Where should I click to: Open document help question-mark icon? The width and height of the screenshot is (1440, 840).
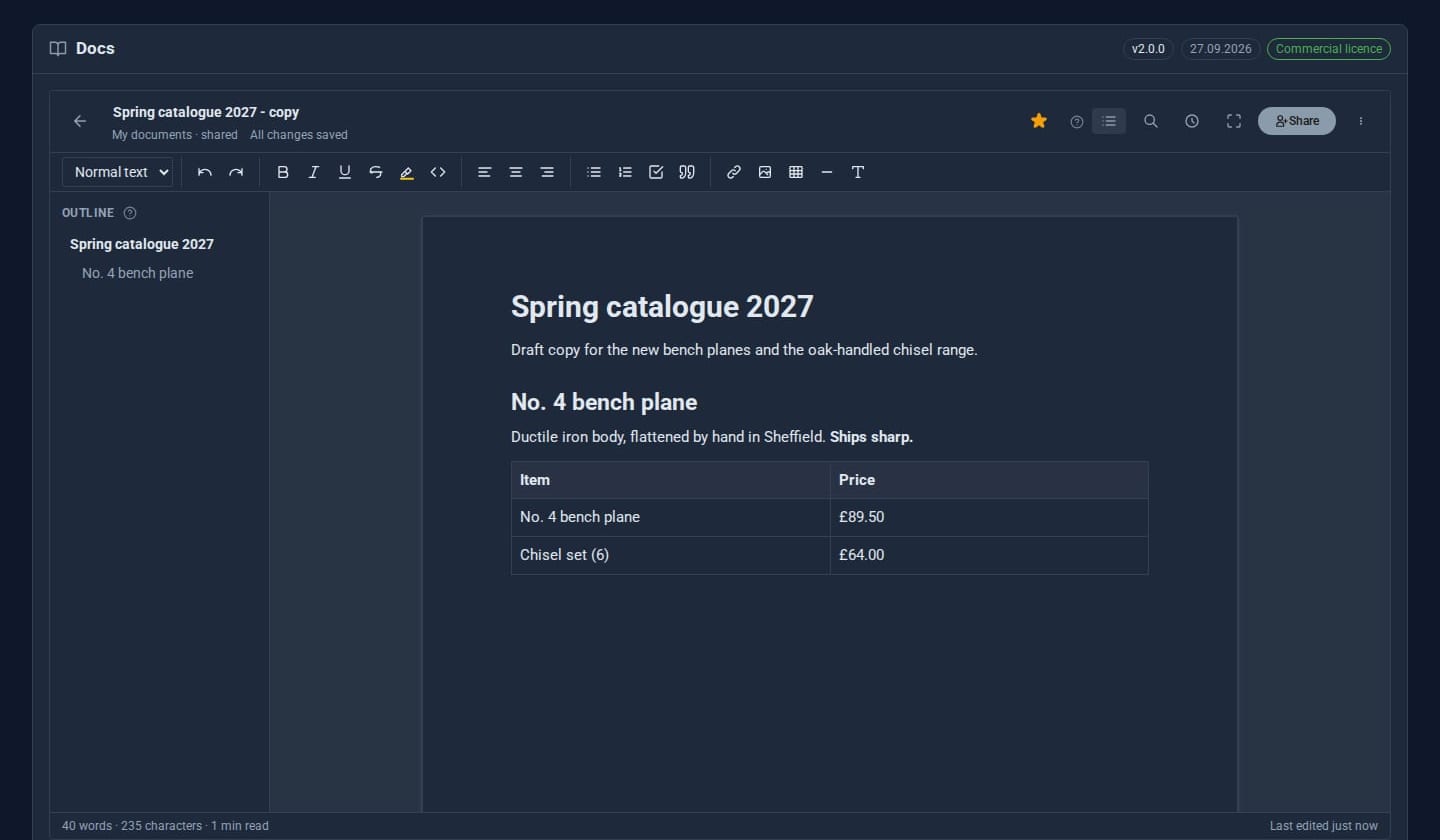coord(1077,122)
